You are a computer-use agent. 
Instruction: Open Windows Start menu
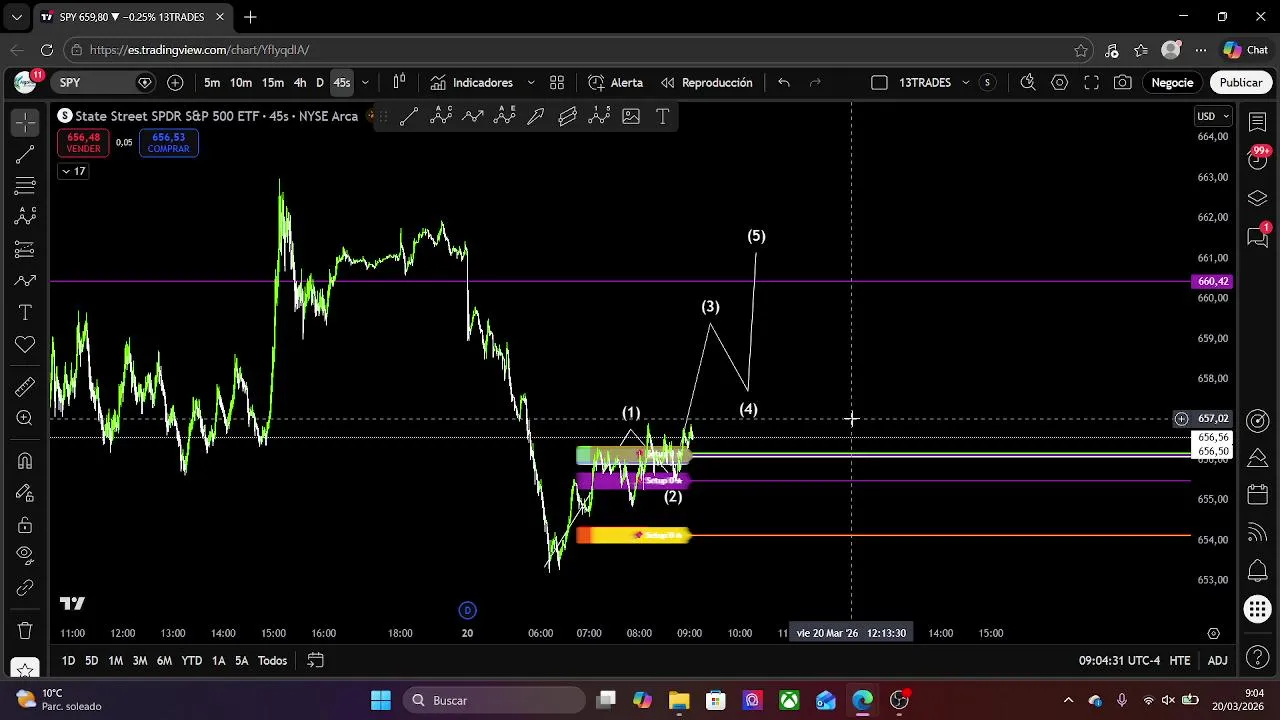(381, 700)
